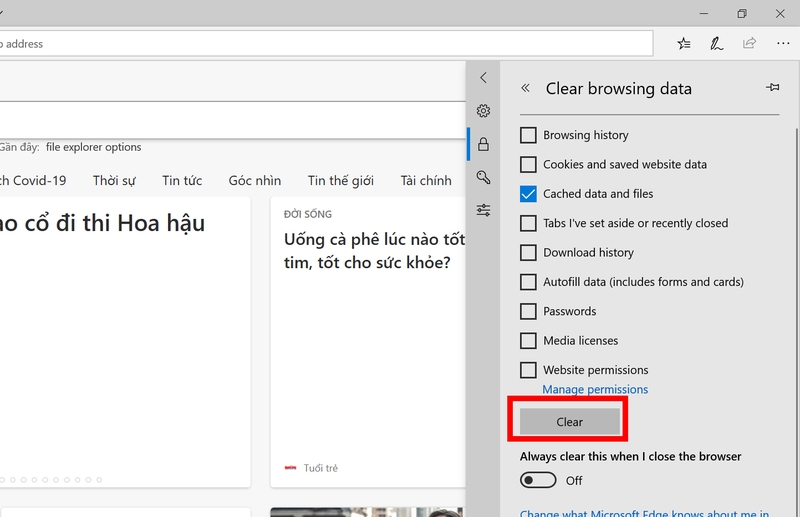This screenshot has width=800, height=517.
Task: Open Passwords & autofill key icon
Action: pos(483,177)
